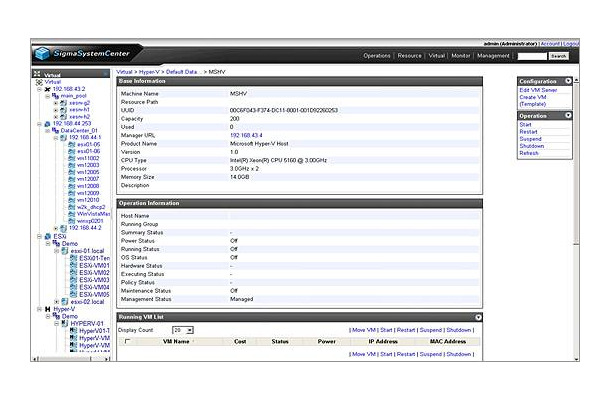Click the ESXi-VM04 VM icon
Image resolution: width=610 pixels, height=400 pixels.
(74, 287)
